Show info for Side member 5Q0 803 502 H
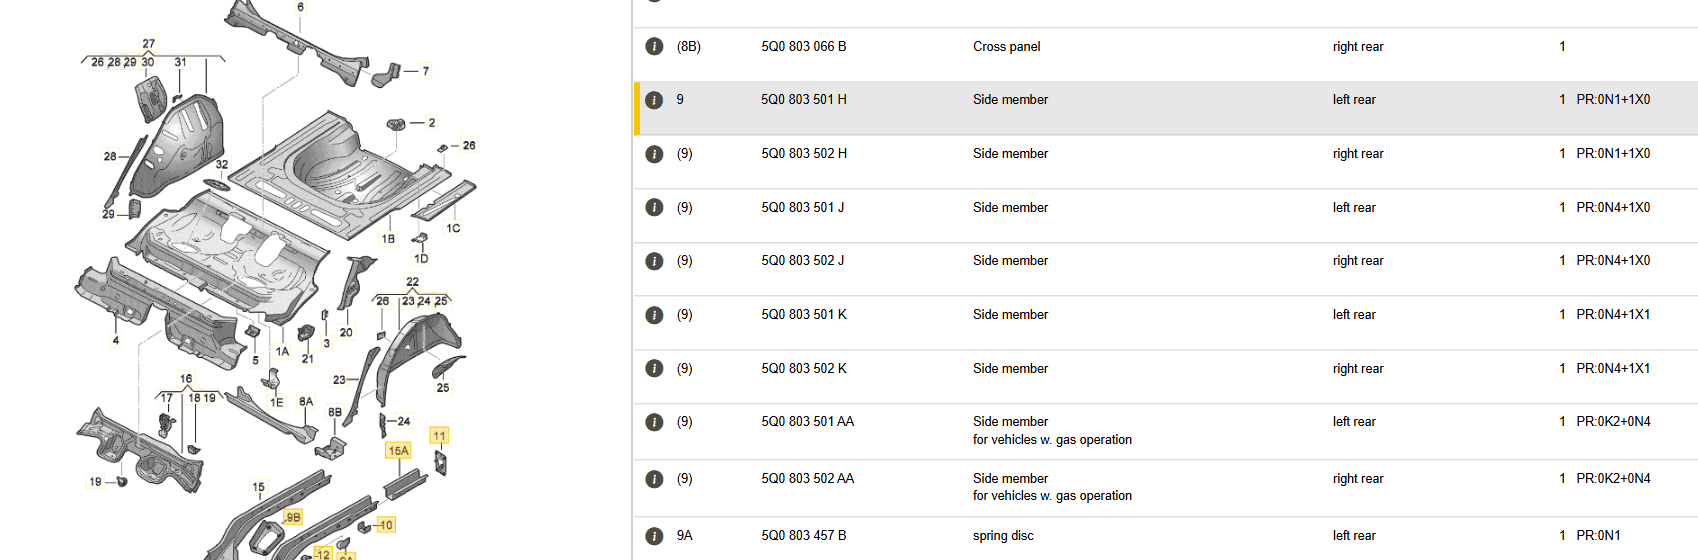The width and height of the screenshot is (1698, 560). tap(654, 154)
